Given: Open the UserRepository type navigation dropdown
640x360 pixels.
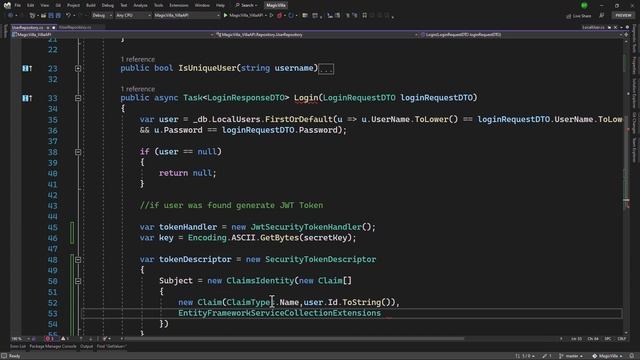Looking at the screenshot, I should (316, 35).
